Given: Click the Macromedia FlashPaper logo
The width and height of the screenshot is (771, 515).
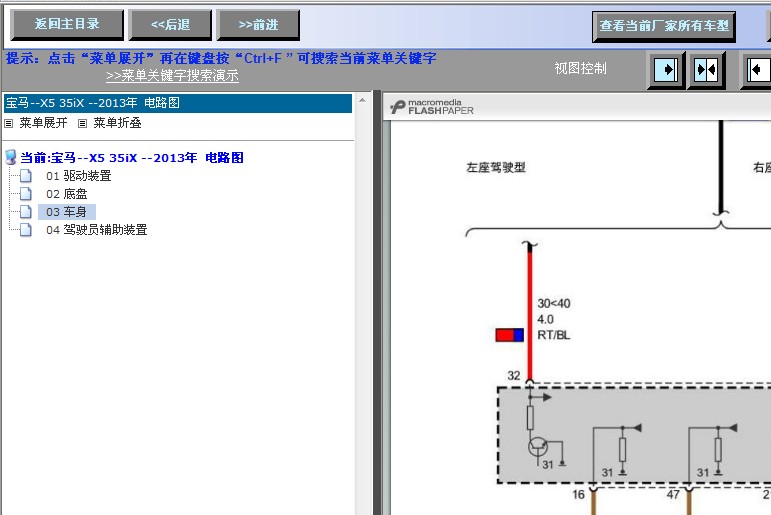Looking at the screenshot, I should tap(432, 107).
